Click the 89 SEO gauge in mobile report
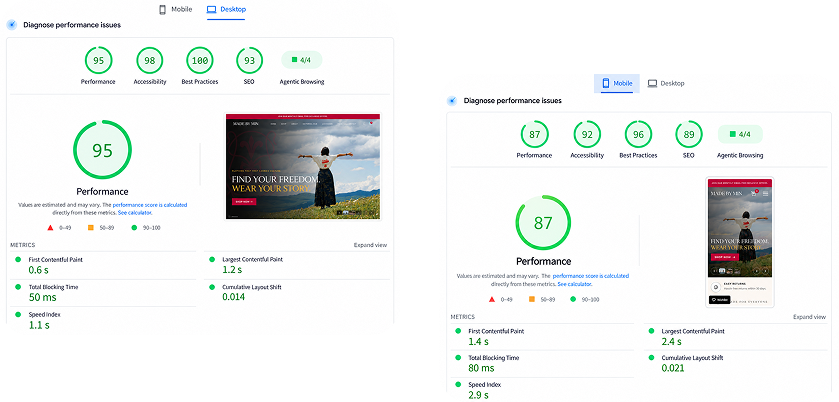The image size is (839, 402). pyautogui.click(x=689, y=134)
